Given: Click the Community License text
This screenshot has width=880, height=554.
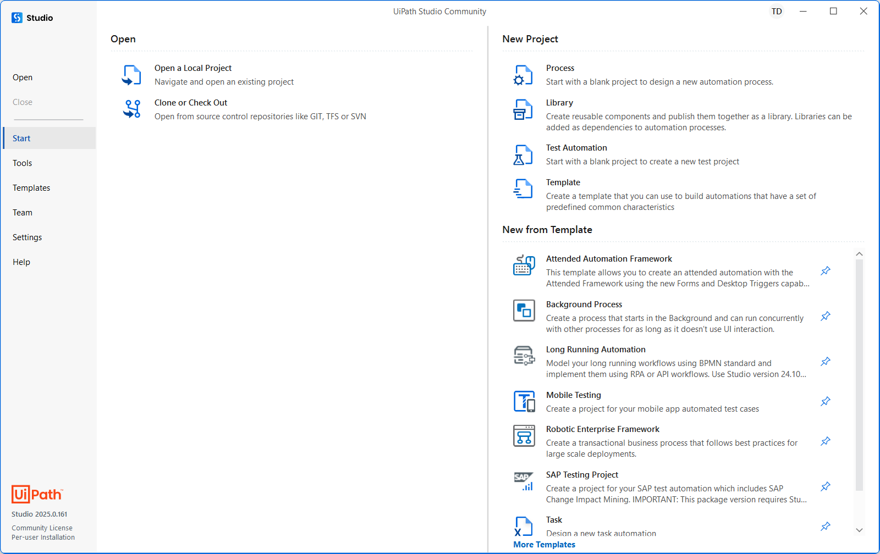Looking at the screenshot, I should pyautogui.click(x=42, y=528).
